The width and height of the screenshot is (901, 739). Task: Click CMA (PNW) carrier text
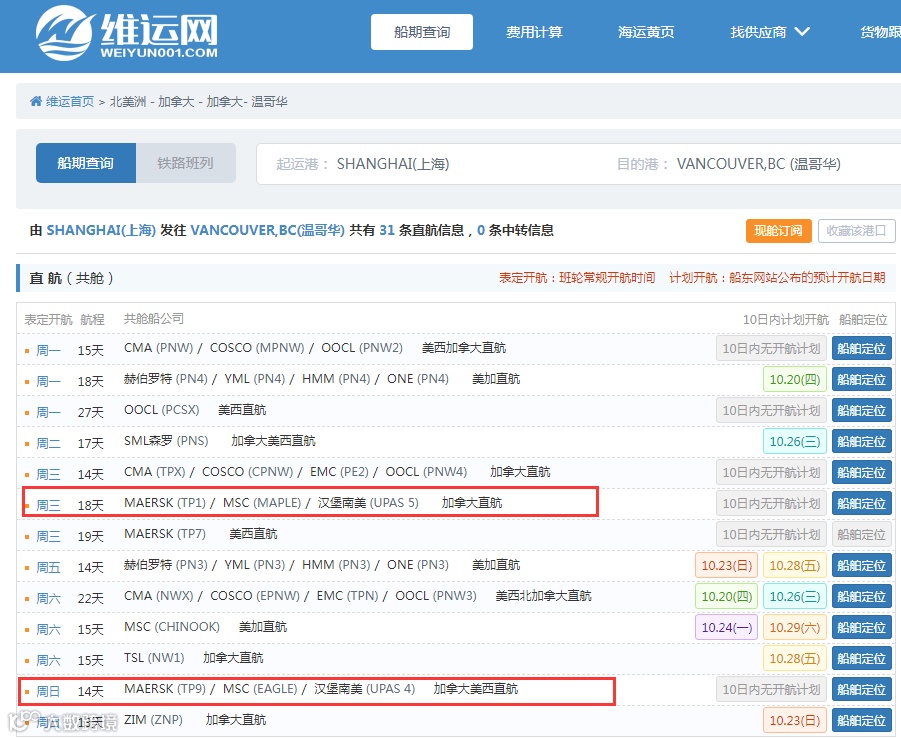[x=159, y=348]
